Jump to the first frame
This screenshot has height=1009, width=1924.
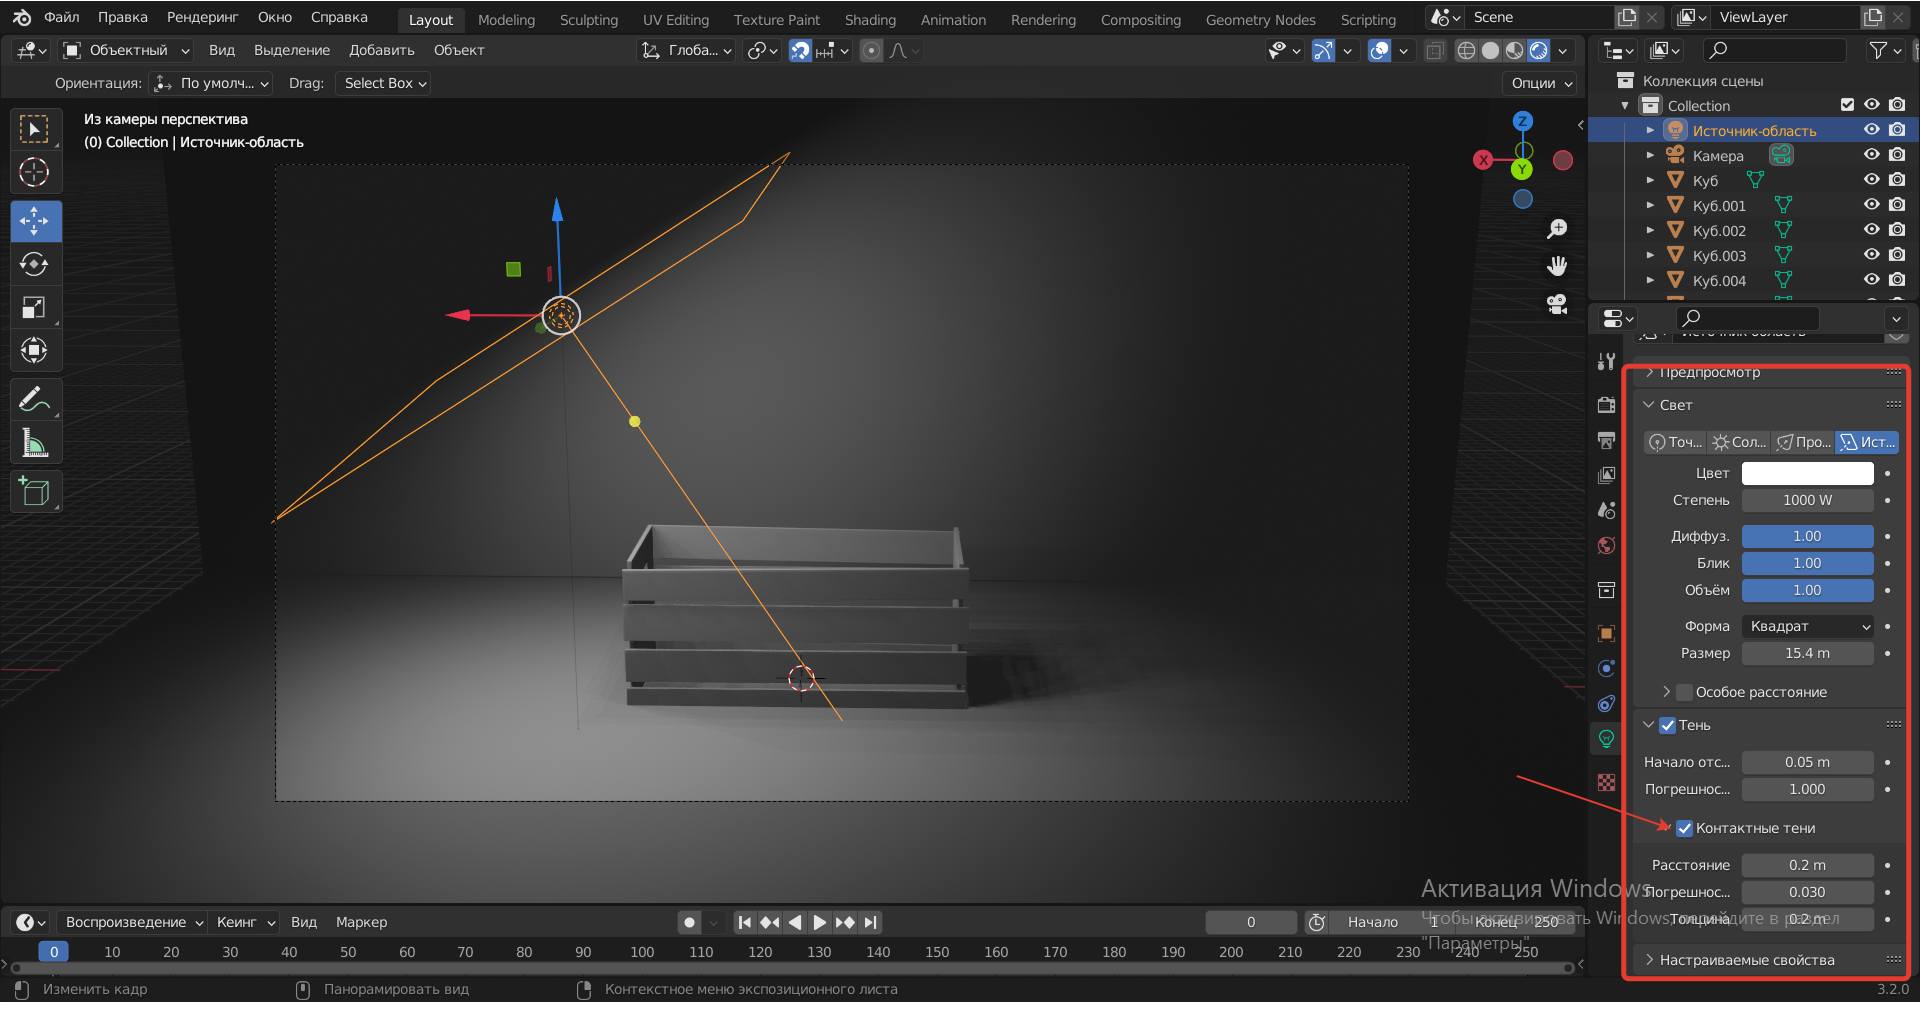pos(744,922)
